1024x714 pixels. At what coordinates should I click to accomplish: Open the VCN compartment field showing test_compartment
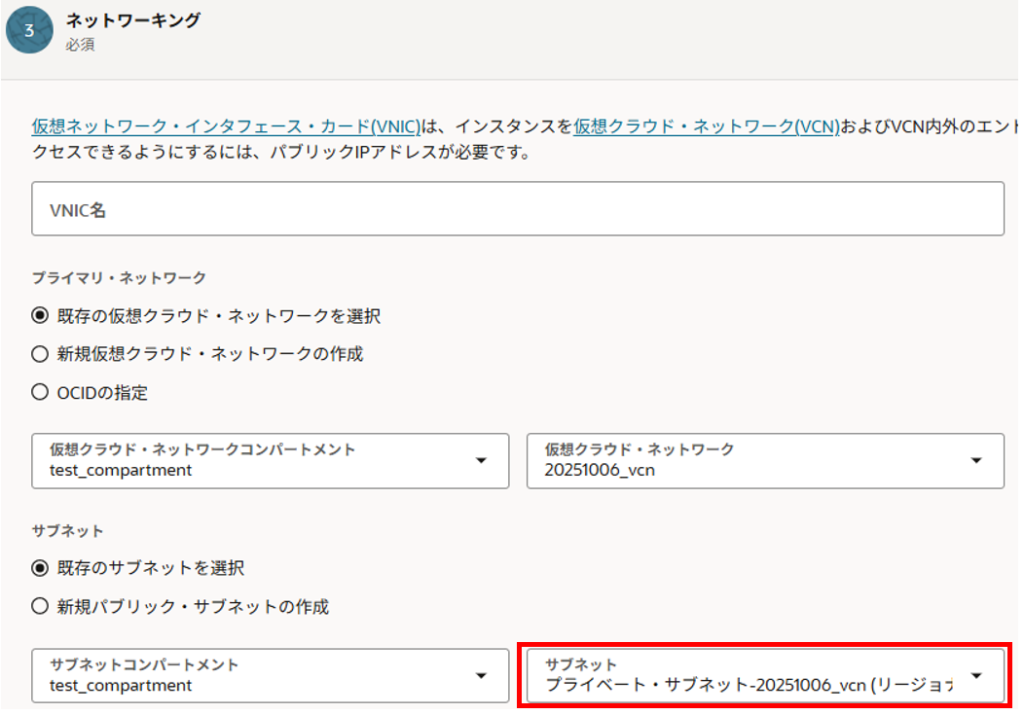pyautogui.click(x=250, y=461)
